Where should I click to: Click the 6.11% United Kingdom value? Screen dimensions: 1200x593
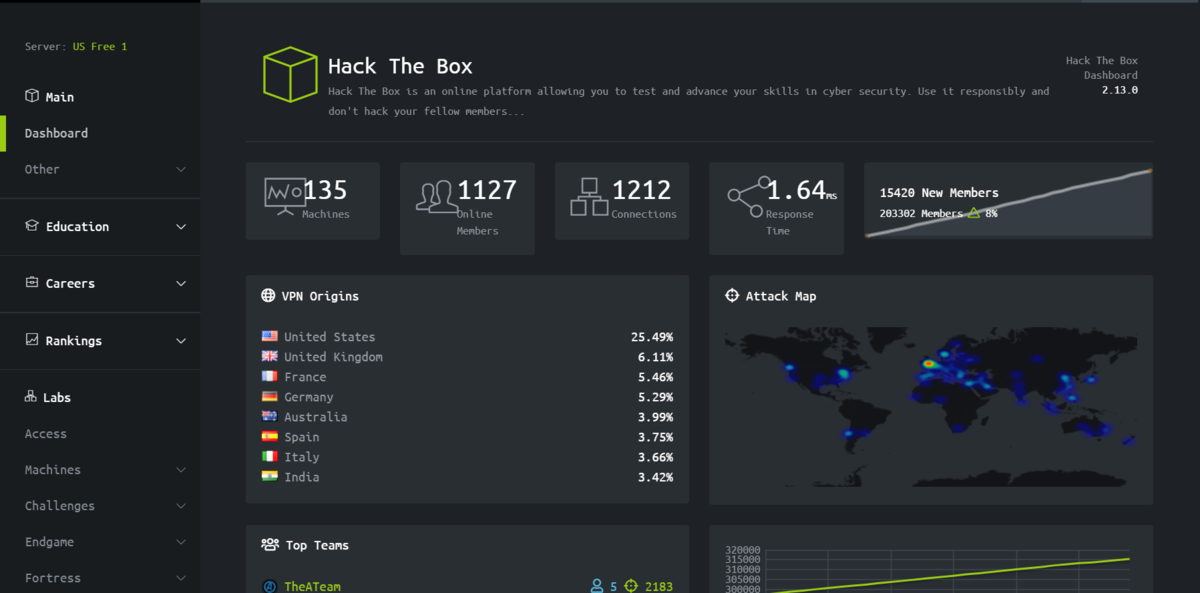point(655,357)
